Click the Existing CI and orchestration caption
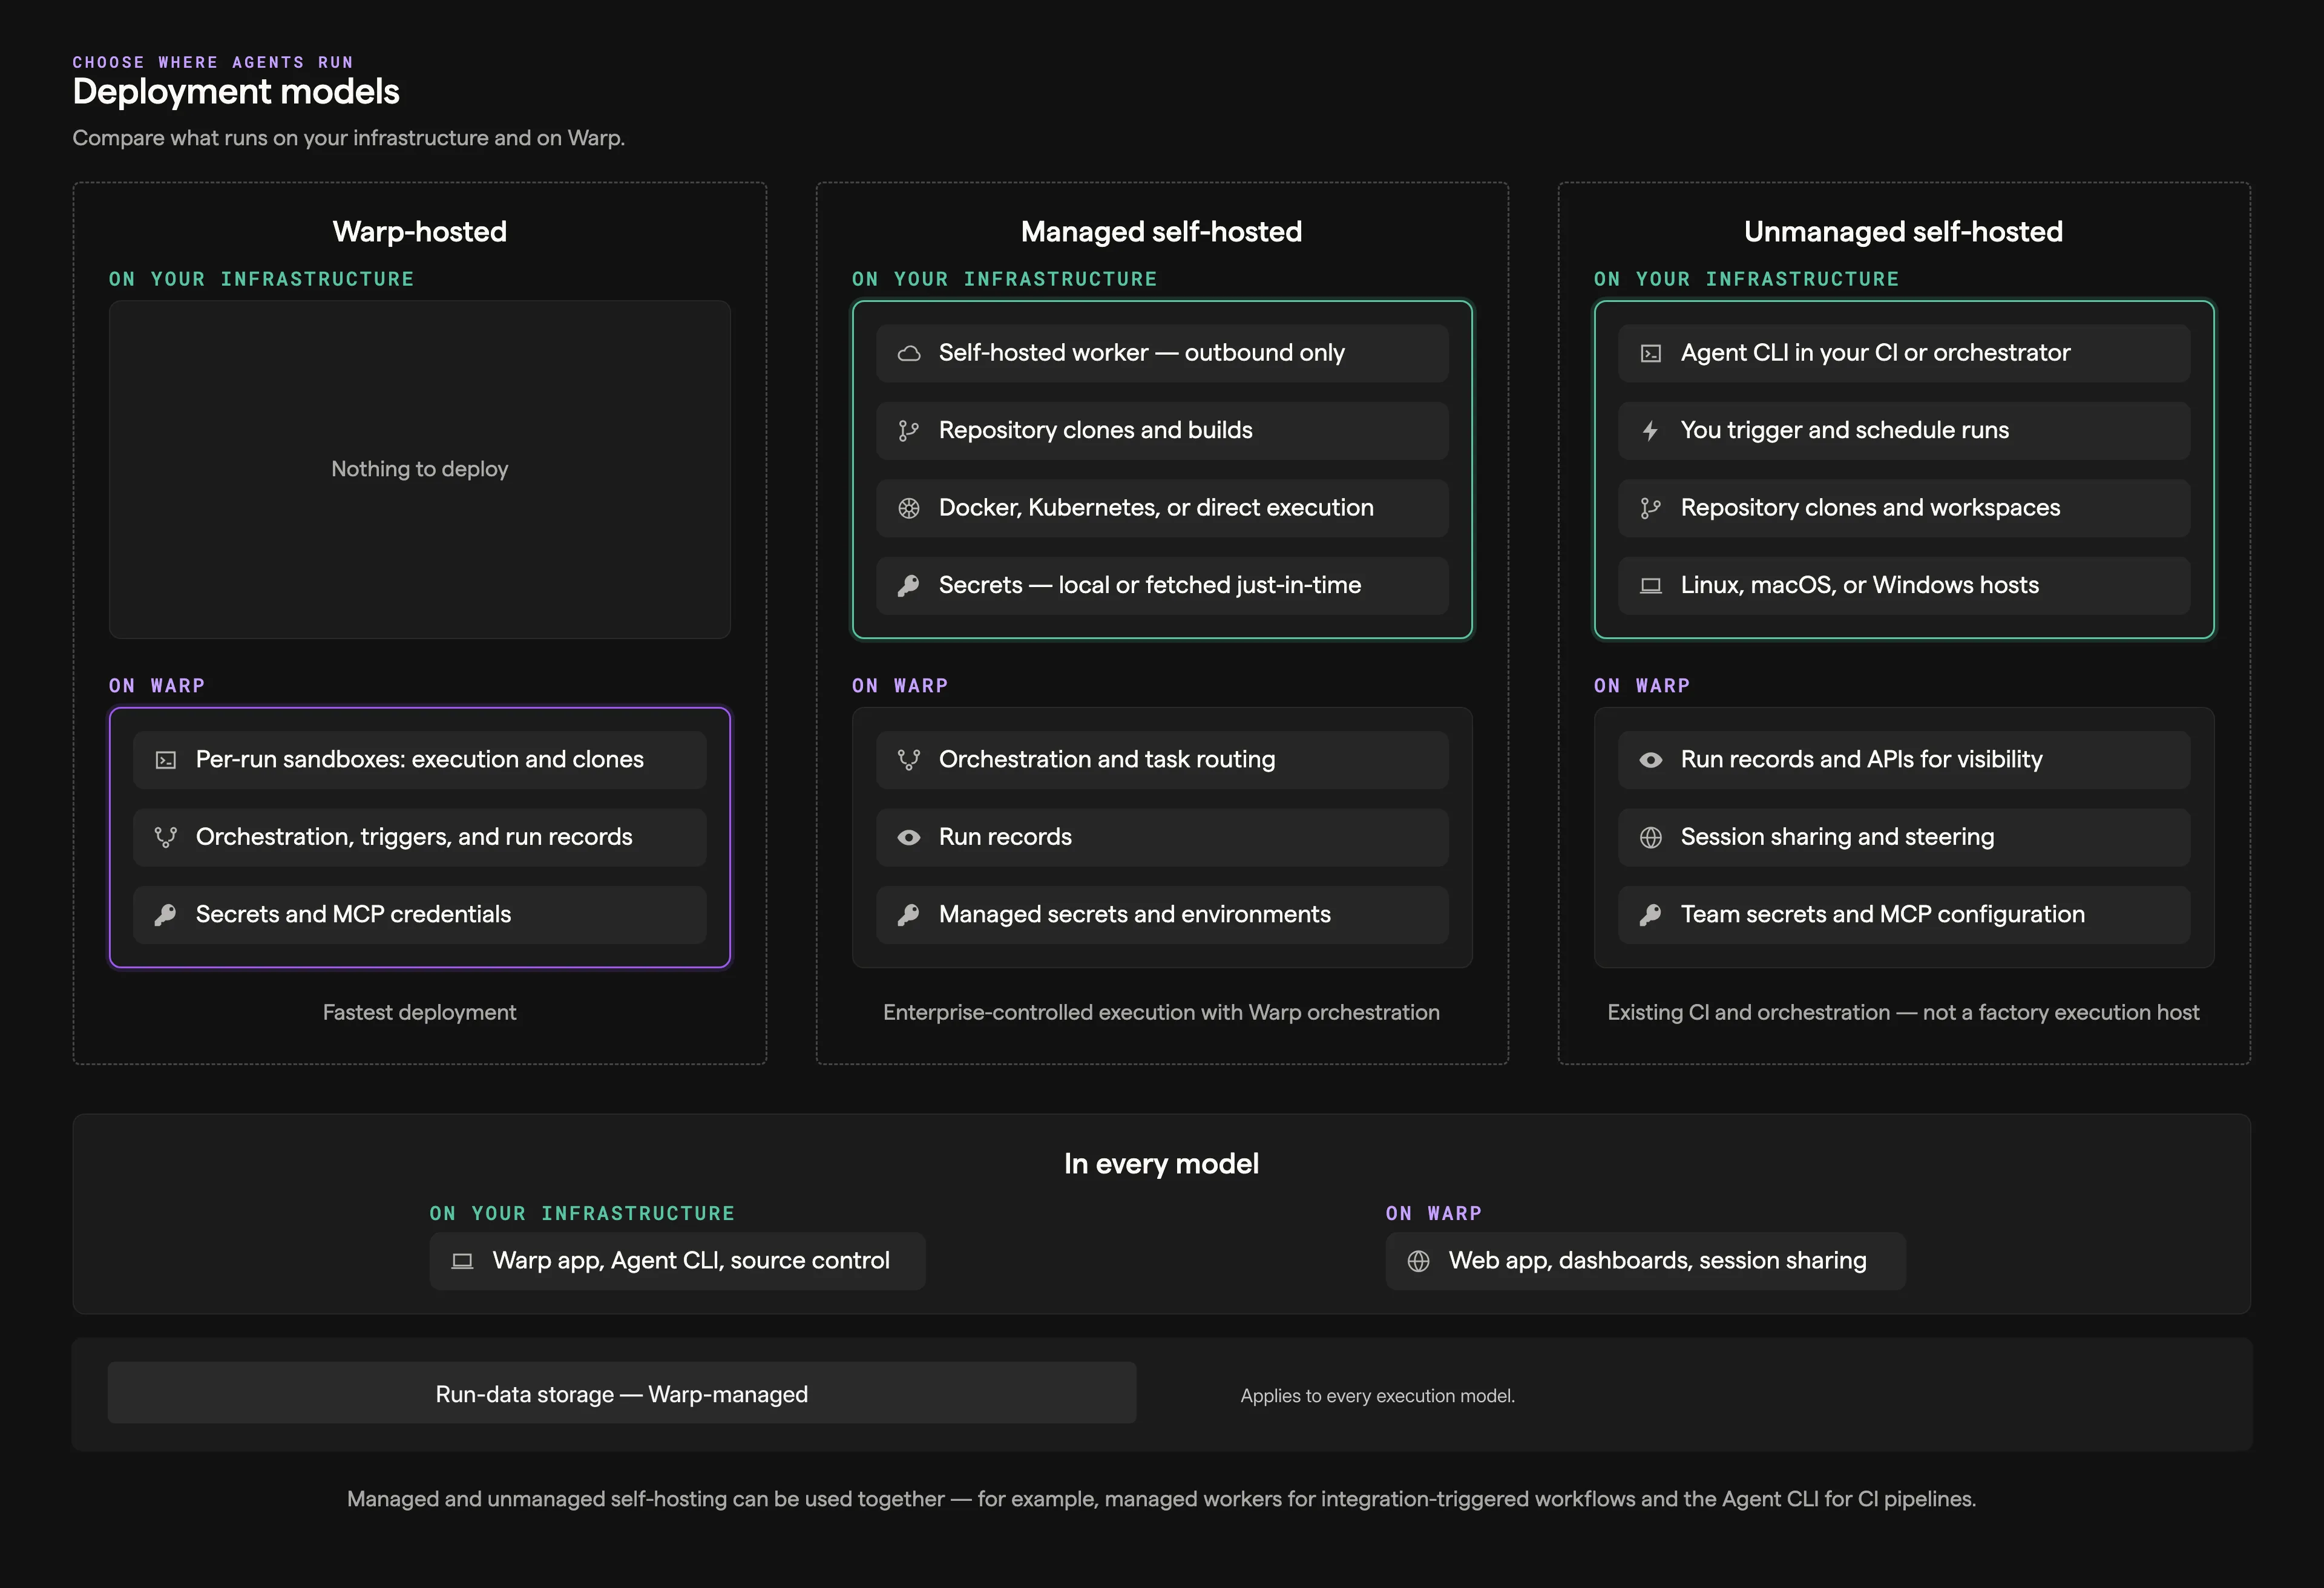2324x1588 pixels. 1903,1012
